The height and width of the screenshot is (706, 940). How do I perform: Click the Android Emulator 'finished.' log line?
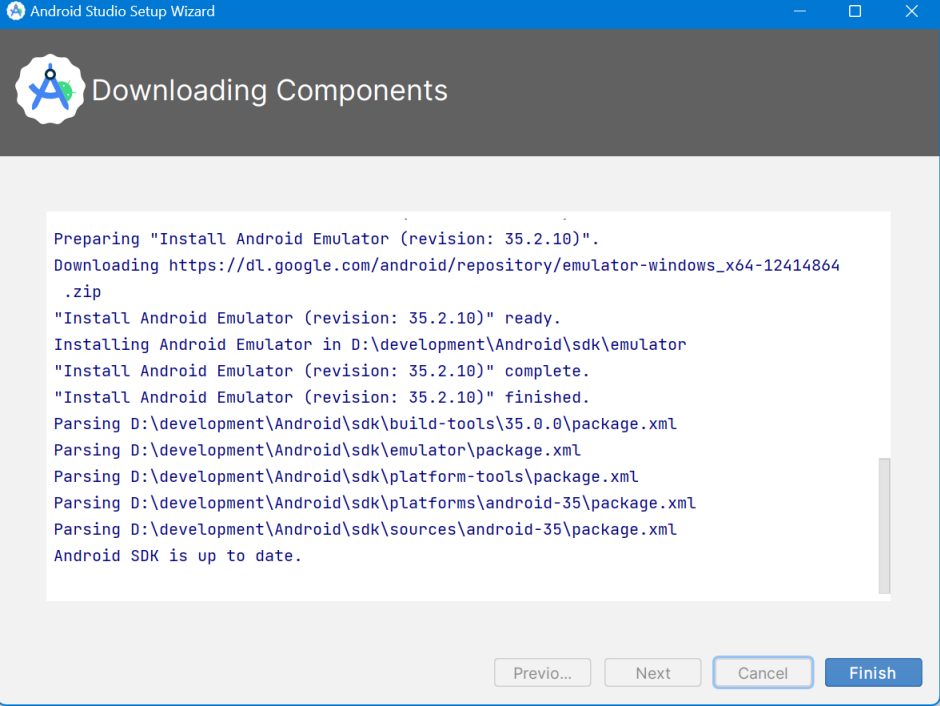click(322, 397)
